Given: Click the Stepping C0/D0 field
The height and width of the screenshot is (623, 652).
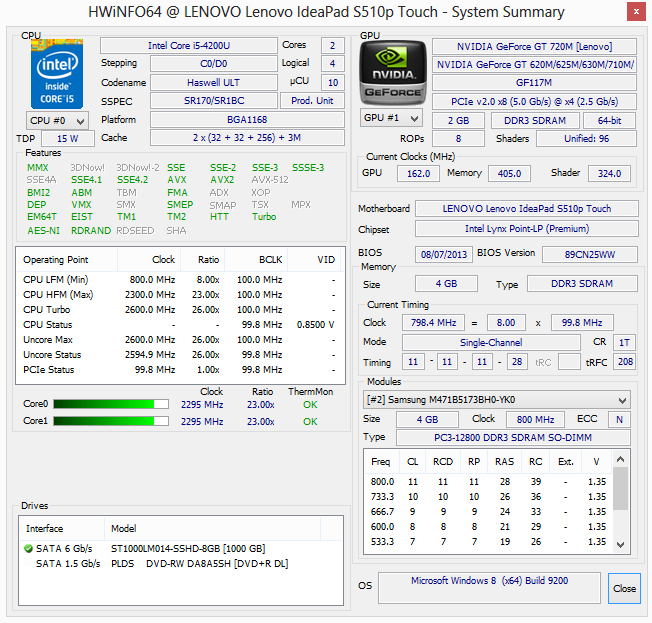Looking at the screenshot, I should pyautogui.click(x=214, y=64).
